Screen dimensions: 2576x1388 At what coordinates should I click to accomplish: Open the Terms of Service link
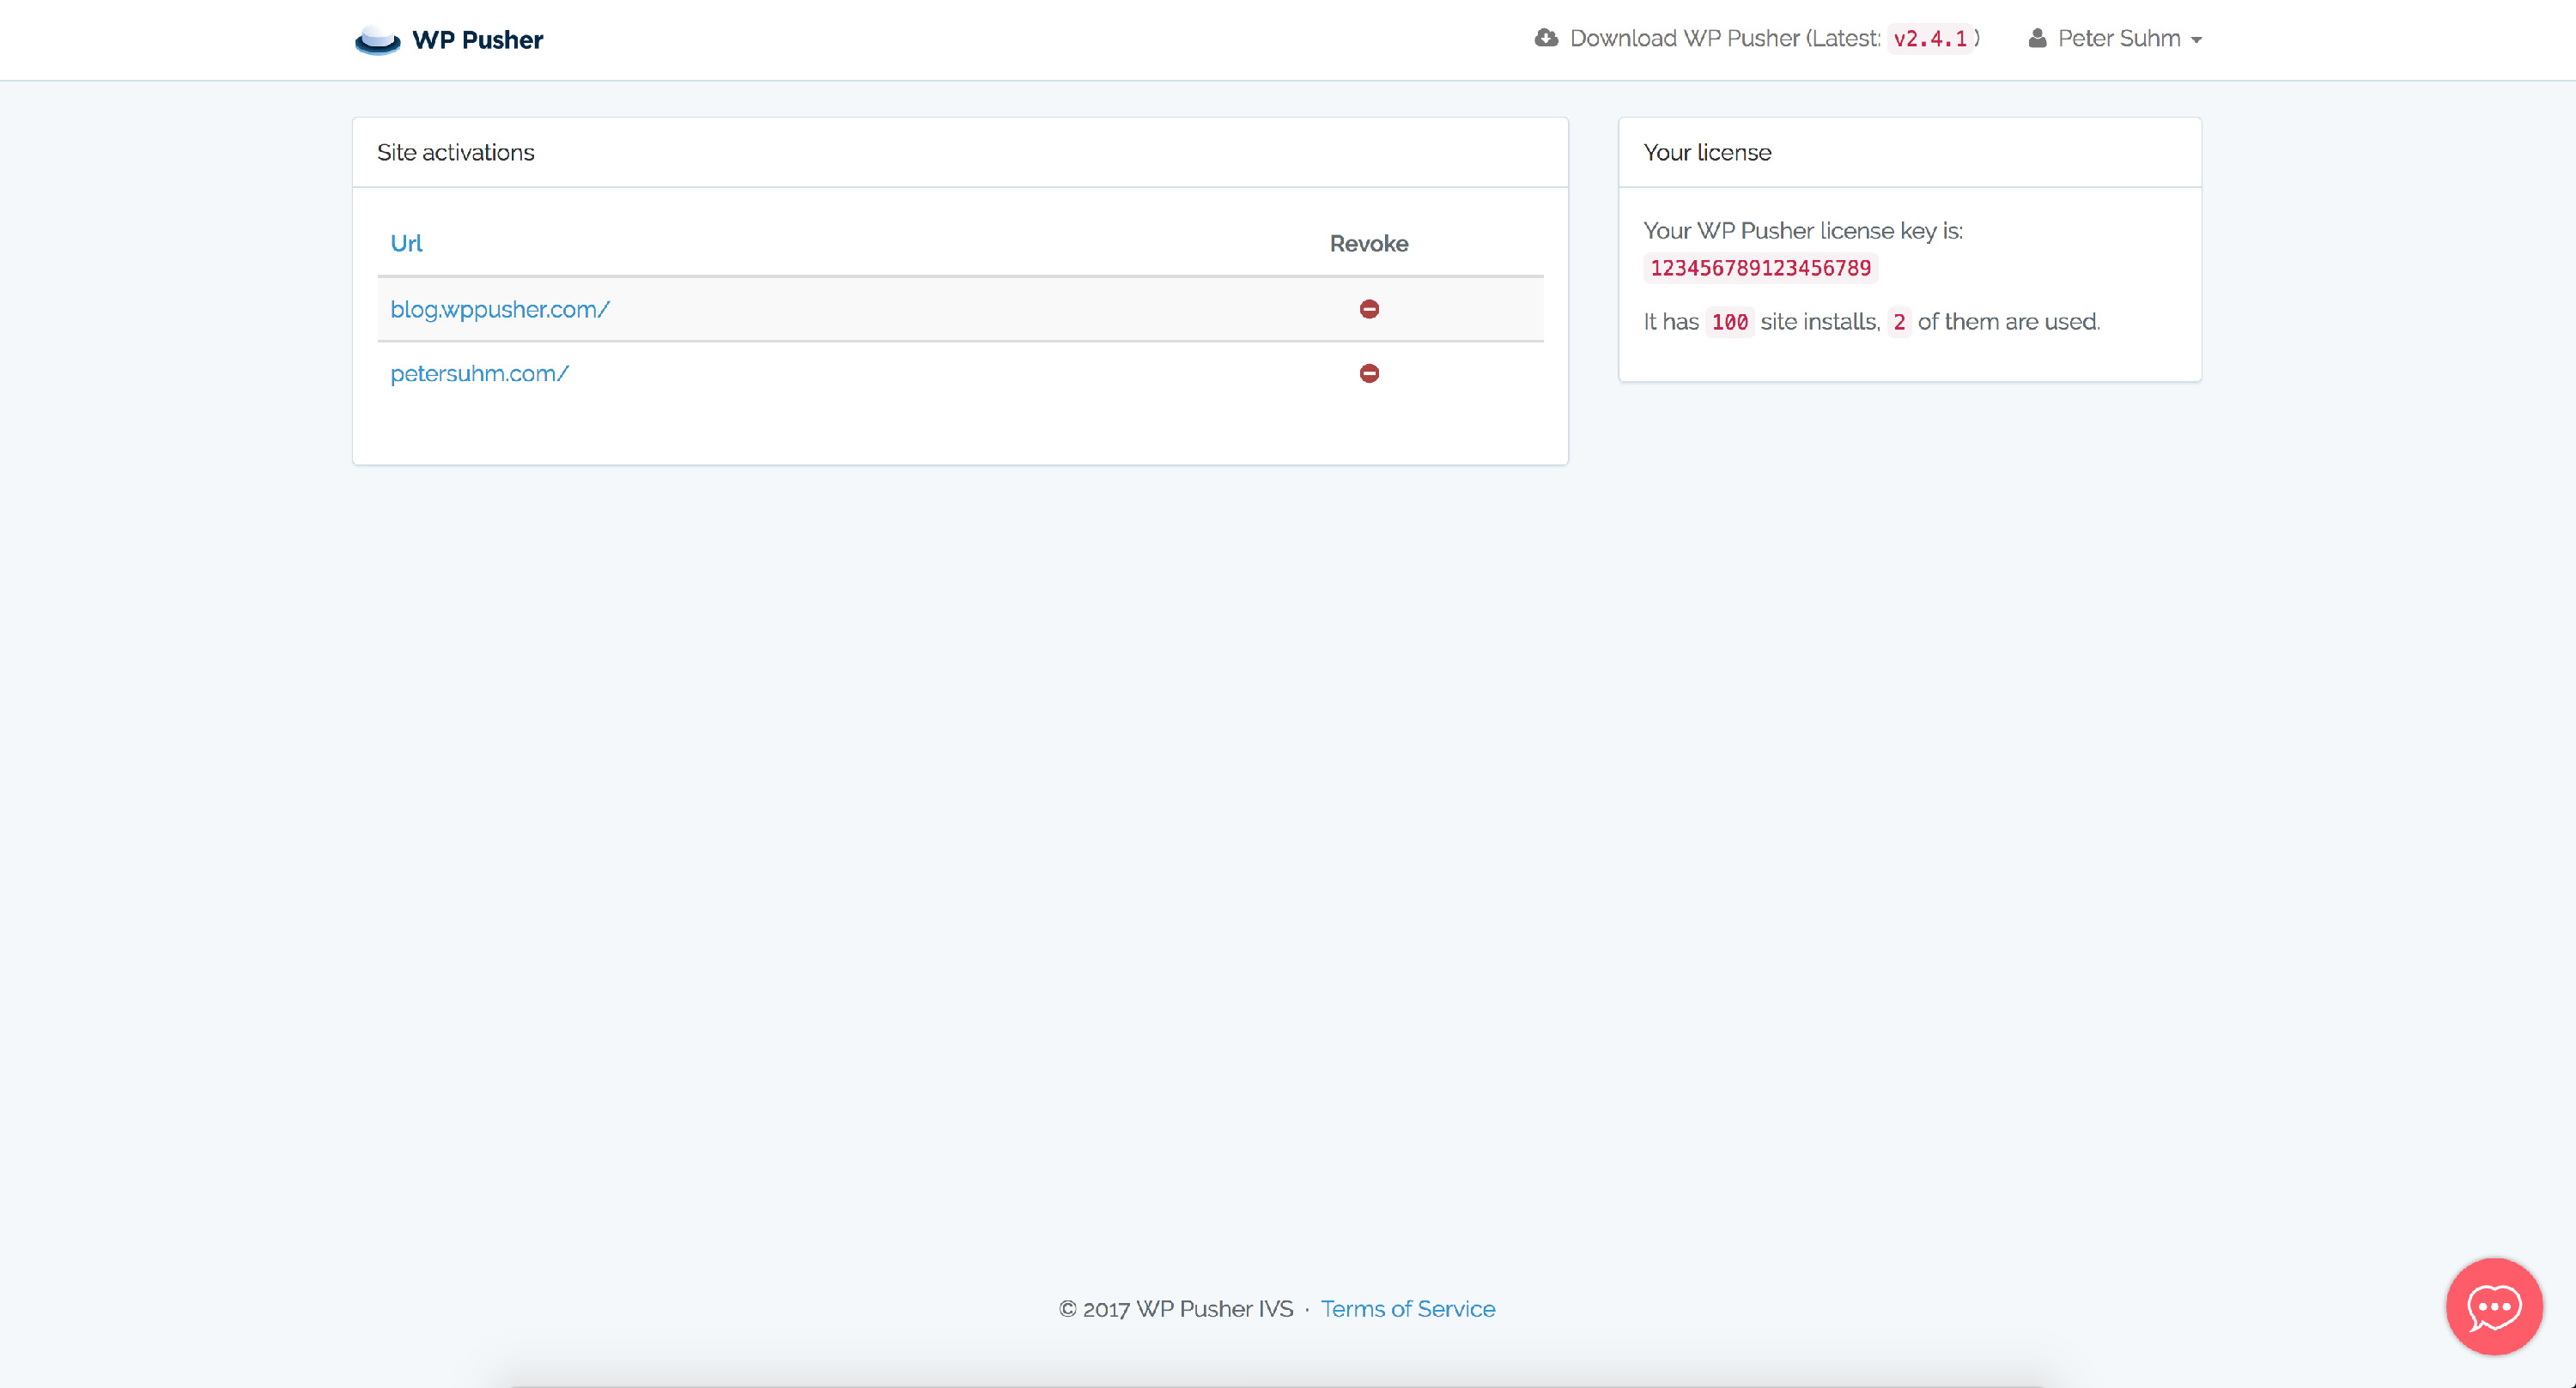point(1407,1308)
